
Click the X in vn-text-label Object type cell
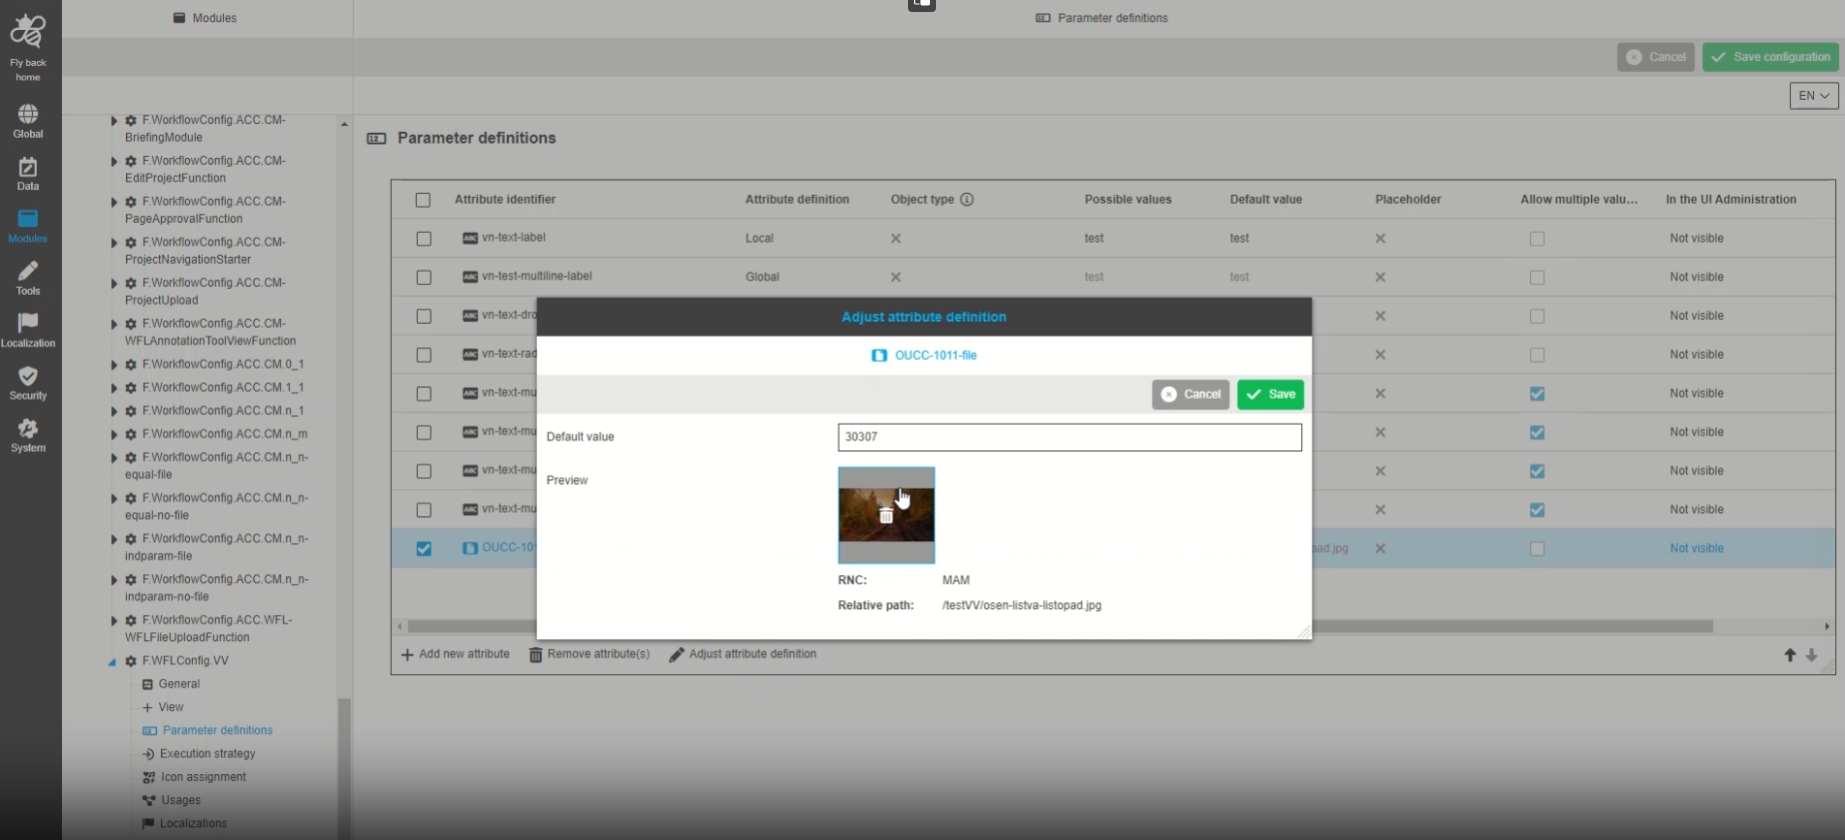[x=896, y=238]
